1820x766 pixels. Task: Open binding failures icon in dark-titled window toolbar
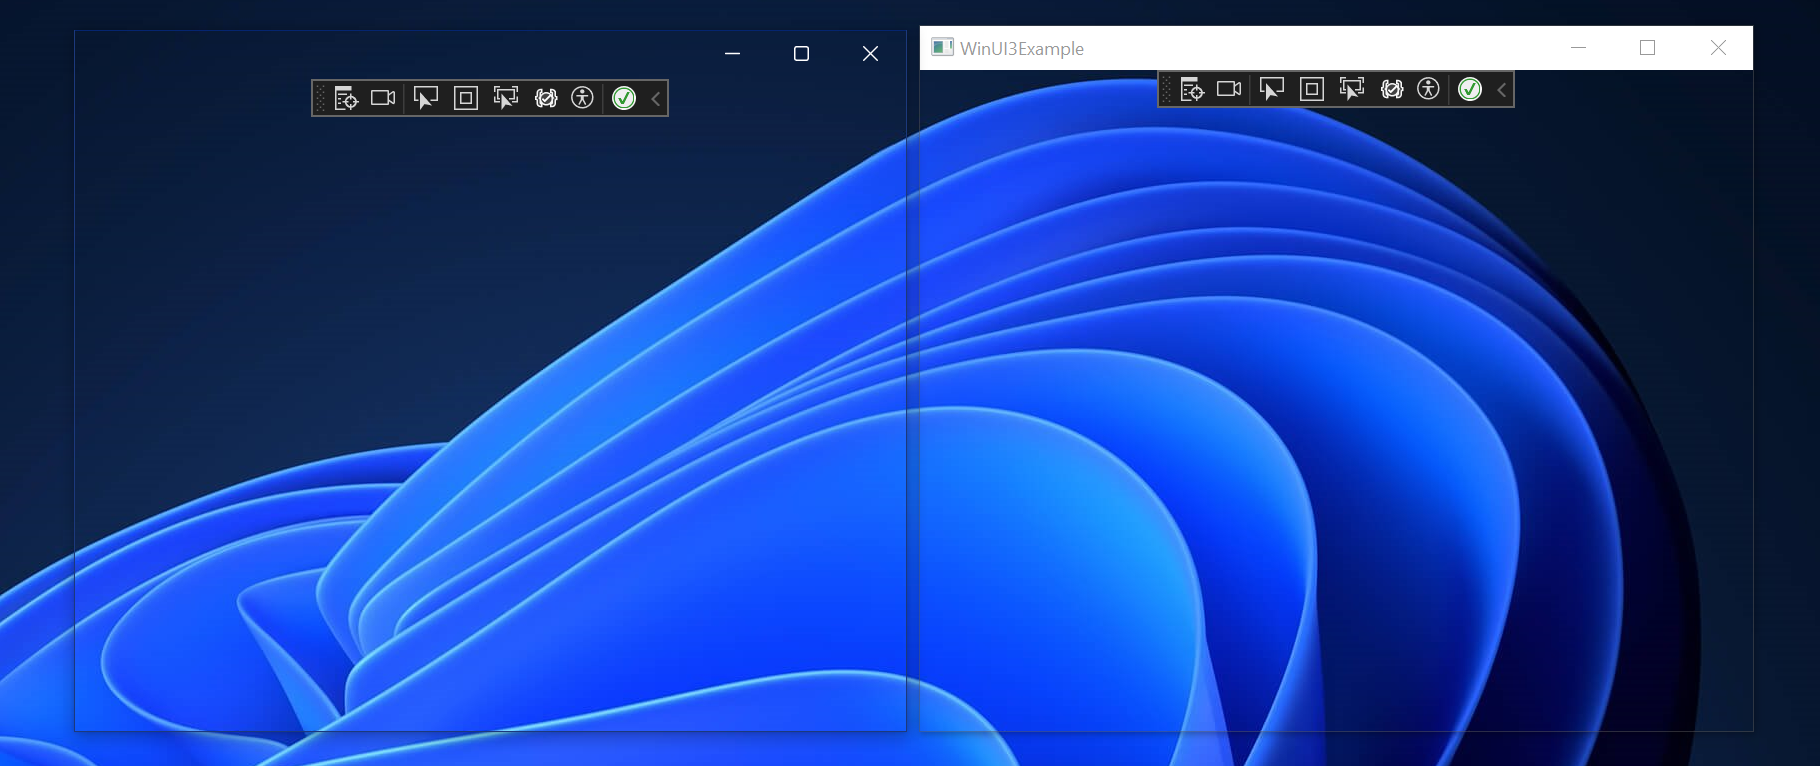tap(546, 98)
